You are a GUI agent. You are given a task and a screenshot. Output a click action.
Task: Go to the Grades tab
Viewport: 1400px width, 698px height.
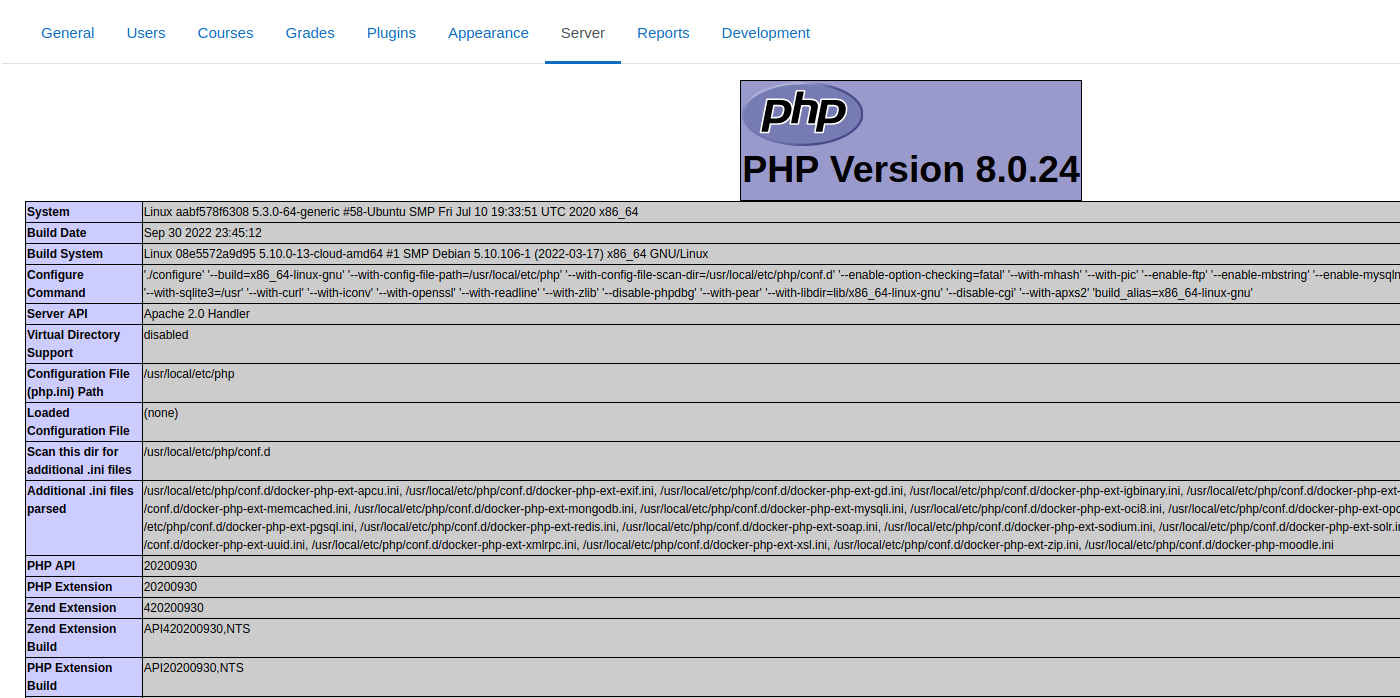coord(310,33)
